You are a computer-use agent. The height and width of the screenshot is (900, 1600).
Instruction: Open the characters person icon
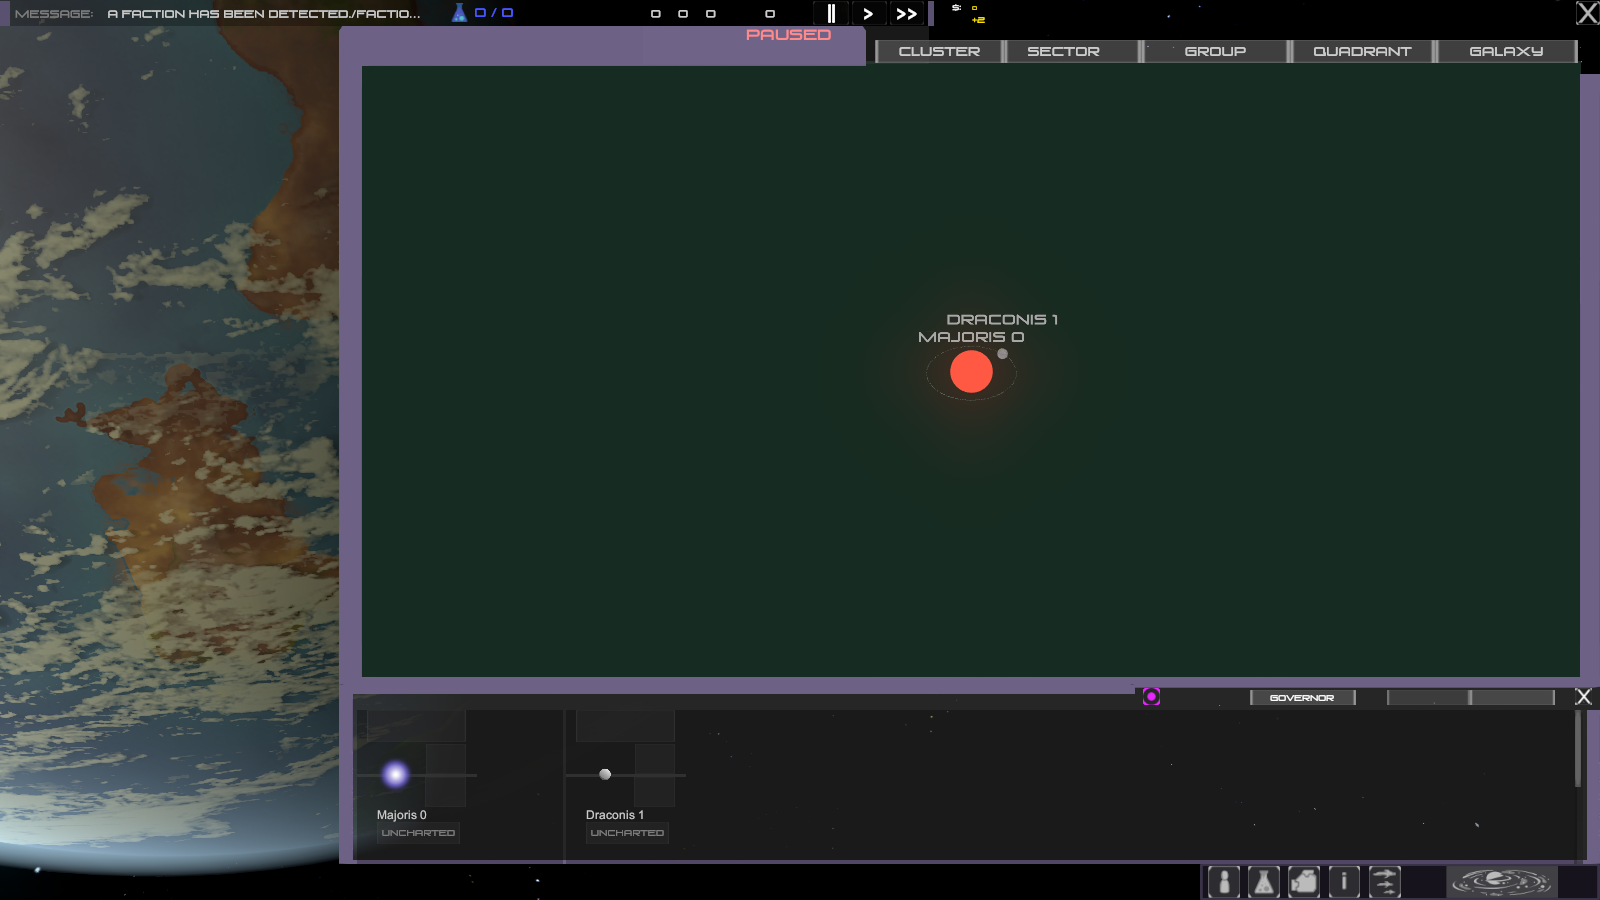click(1224, 882)
